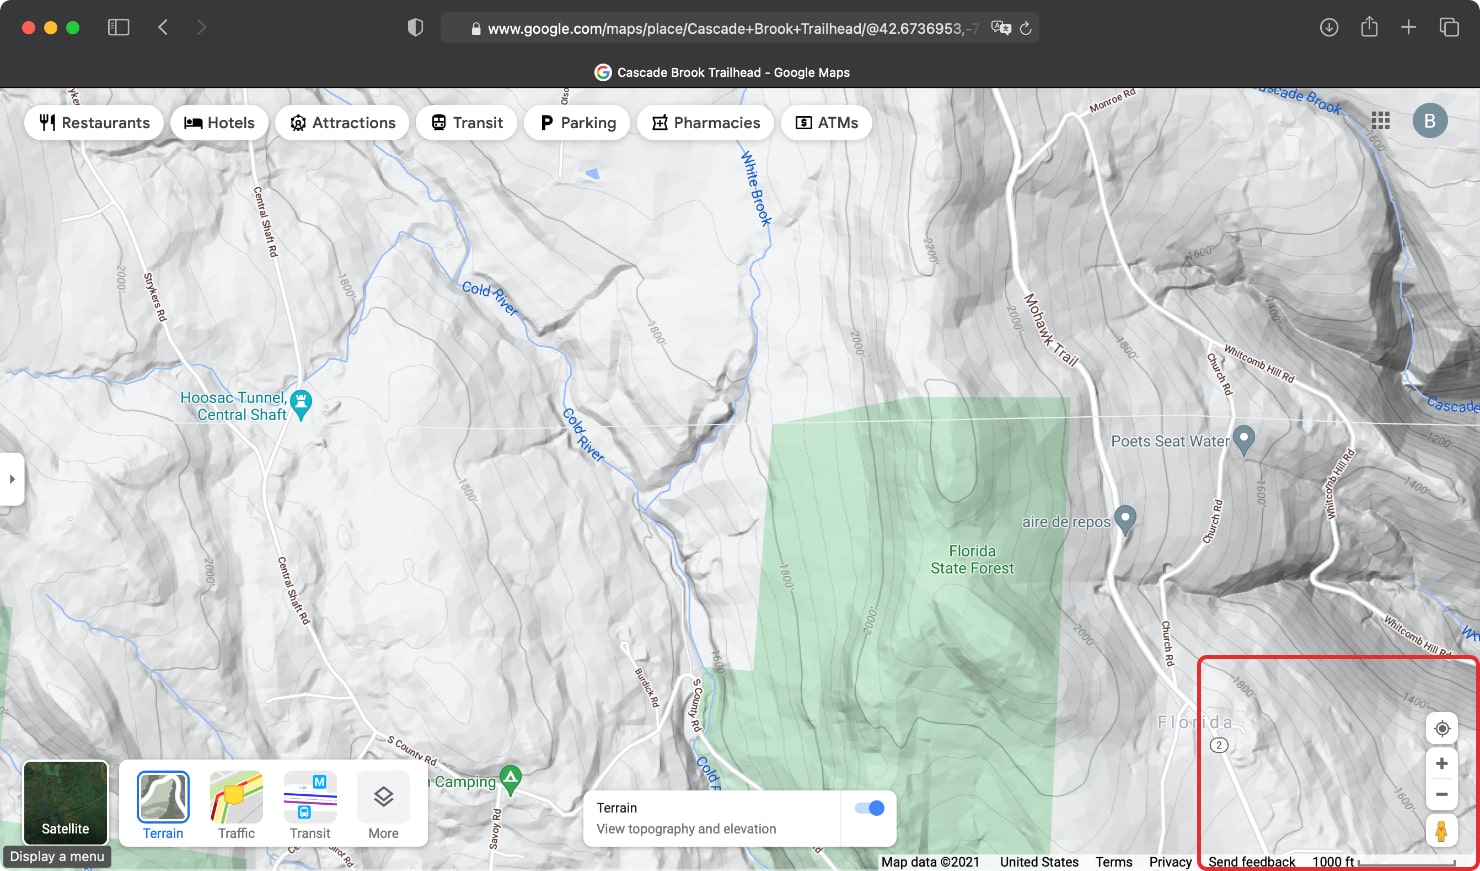Search for nearby Parking
The height and width of the screenshot is (871, 1480).
pyautogui.click(x=577, y=122)
